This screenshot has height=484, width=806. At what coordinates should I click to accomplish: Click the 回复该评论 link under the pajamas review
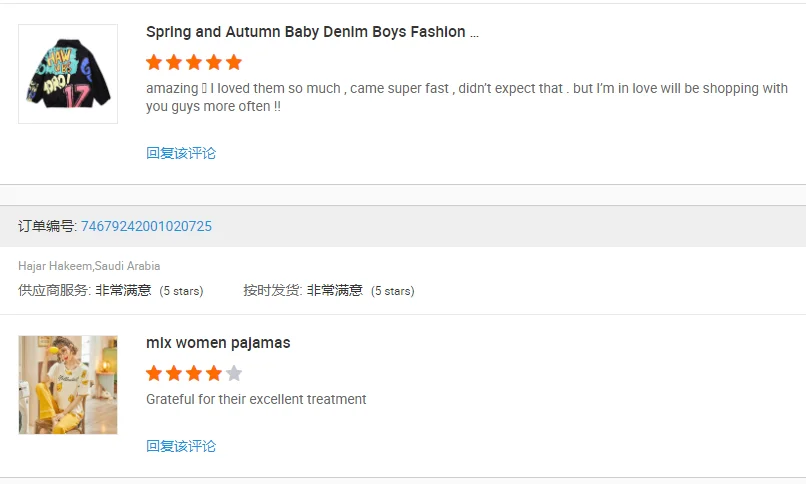pos(181,446)
